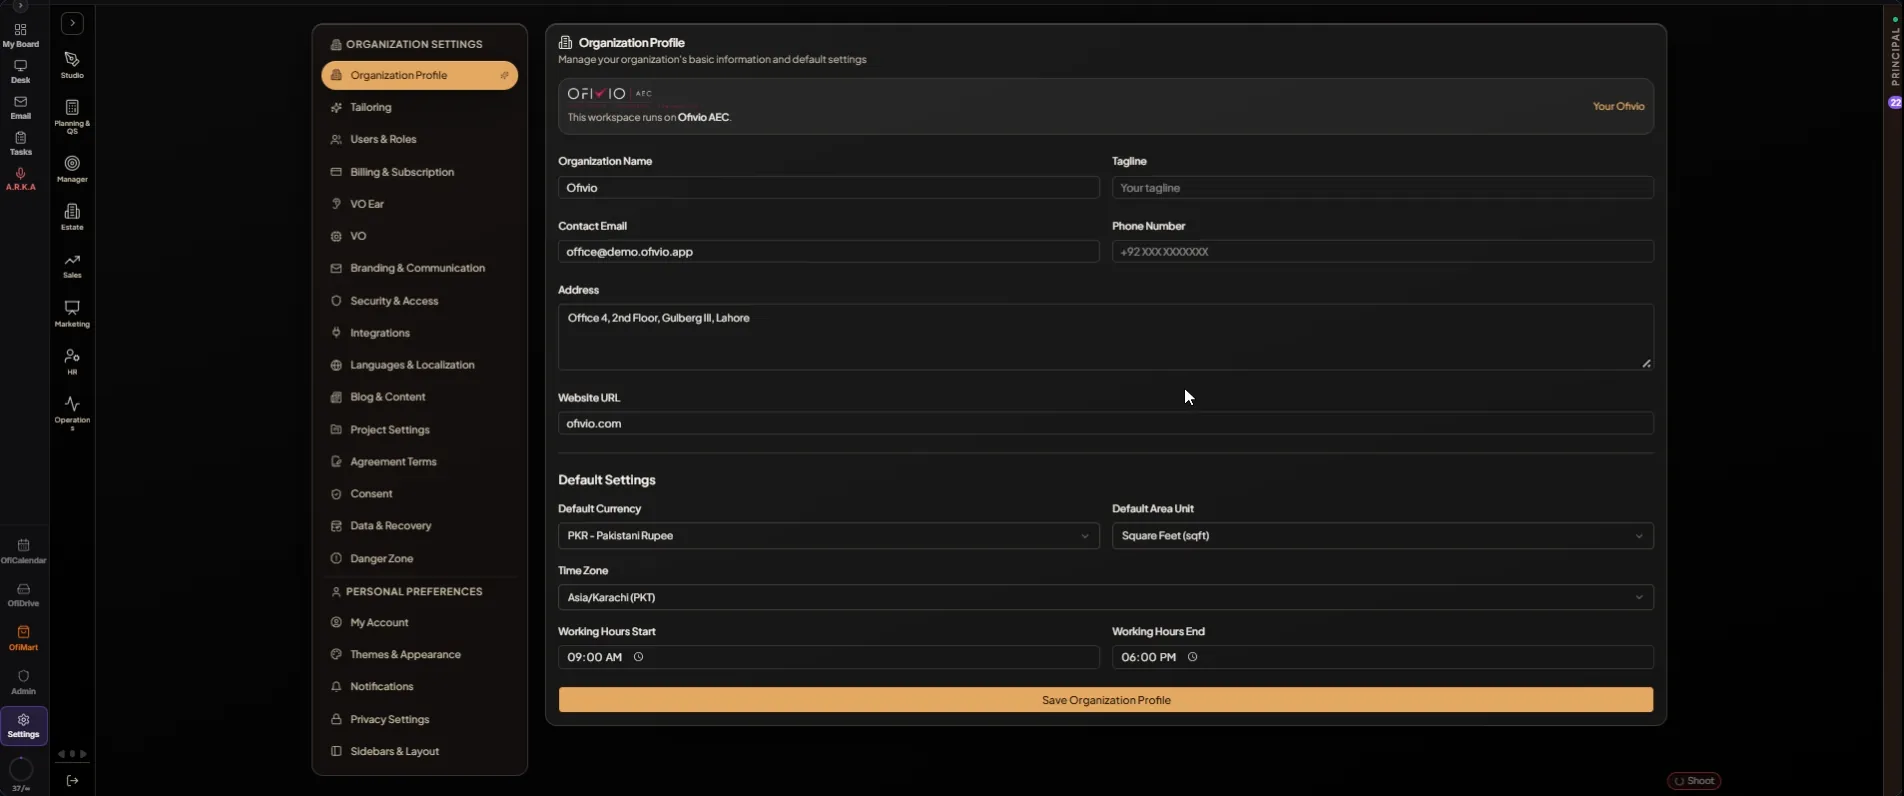
Task: Open the Desk module in the sidebar
Action: click(x=20, y=71)
